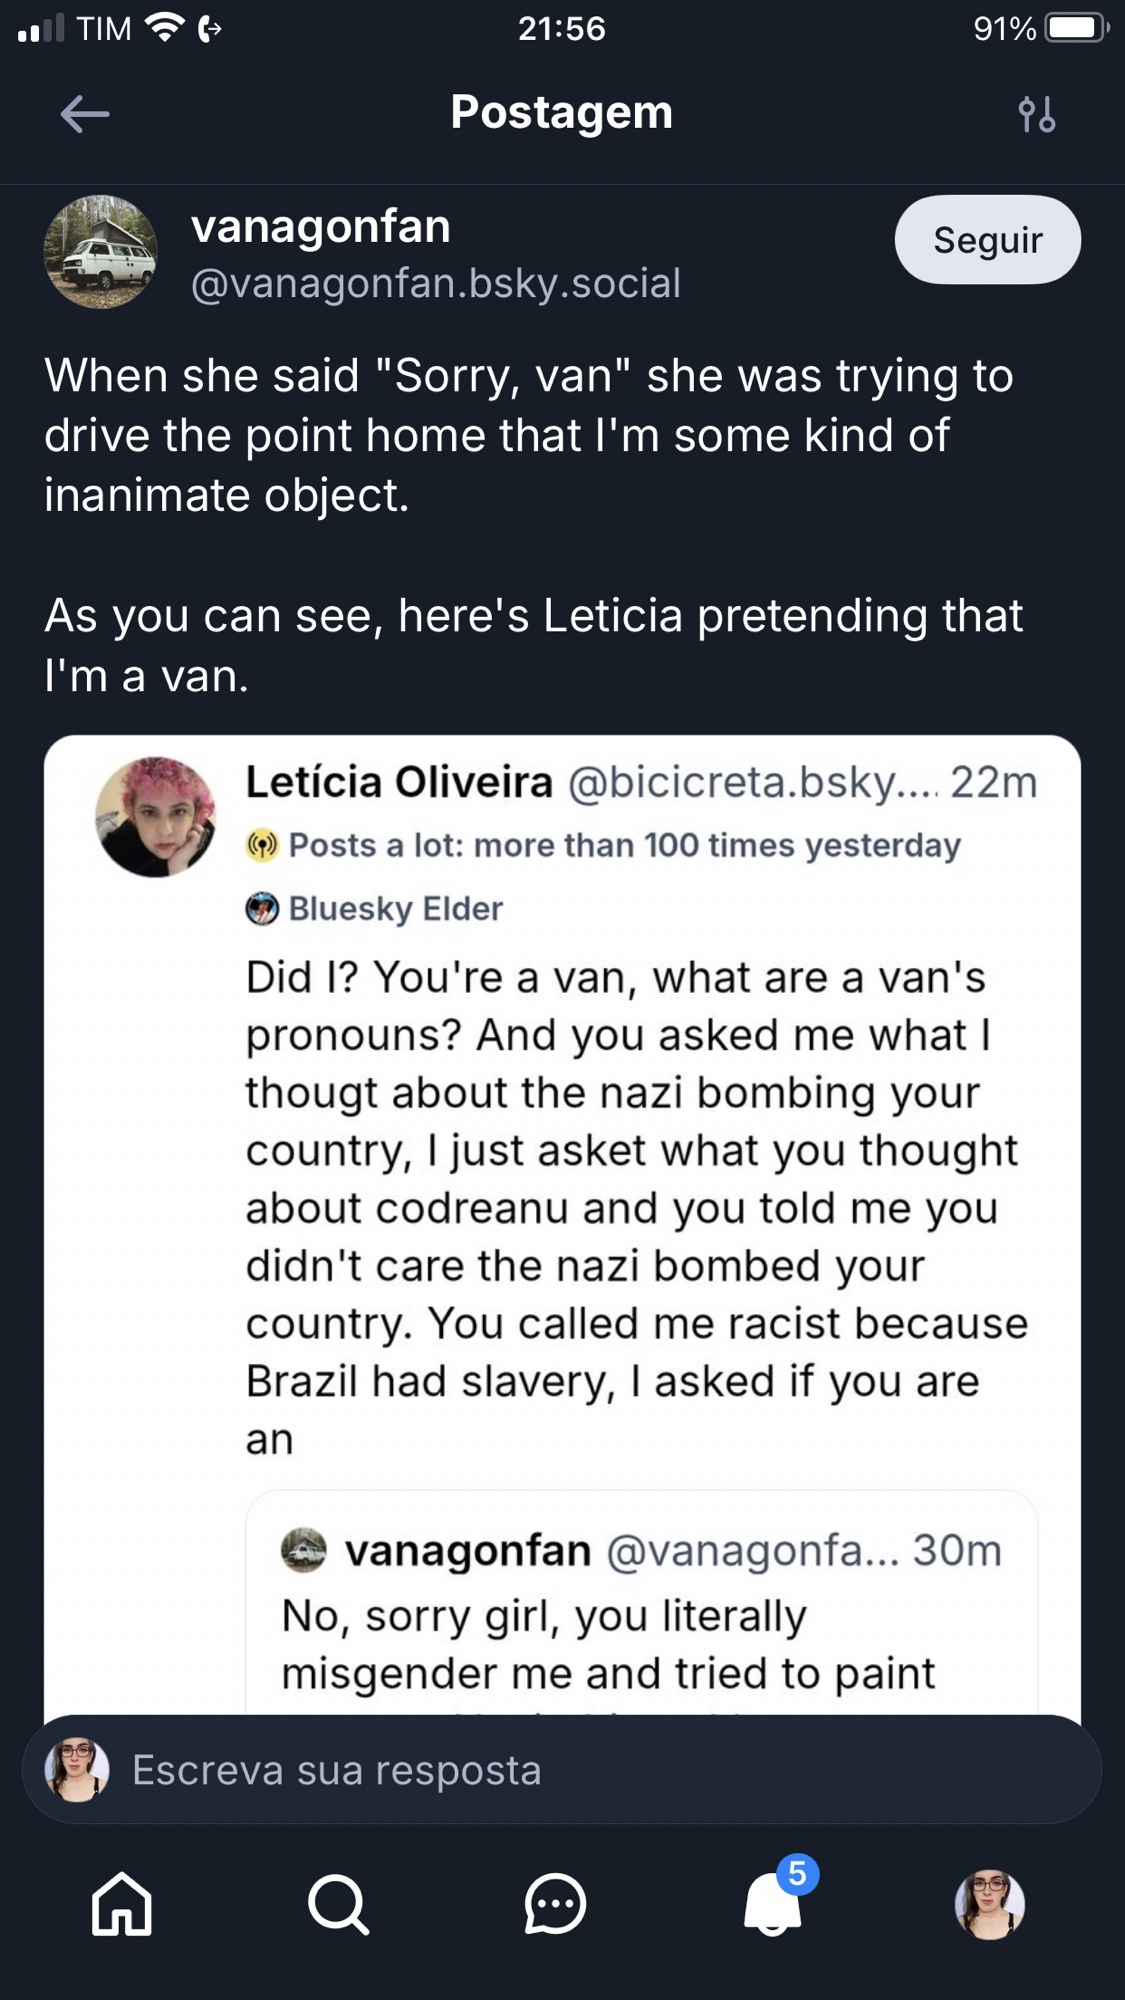Tap the back arrow icon
The width and height of the screenshot is (1125, 2000).
point(85,114)
